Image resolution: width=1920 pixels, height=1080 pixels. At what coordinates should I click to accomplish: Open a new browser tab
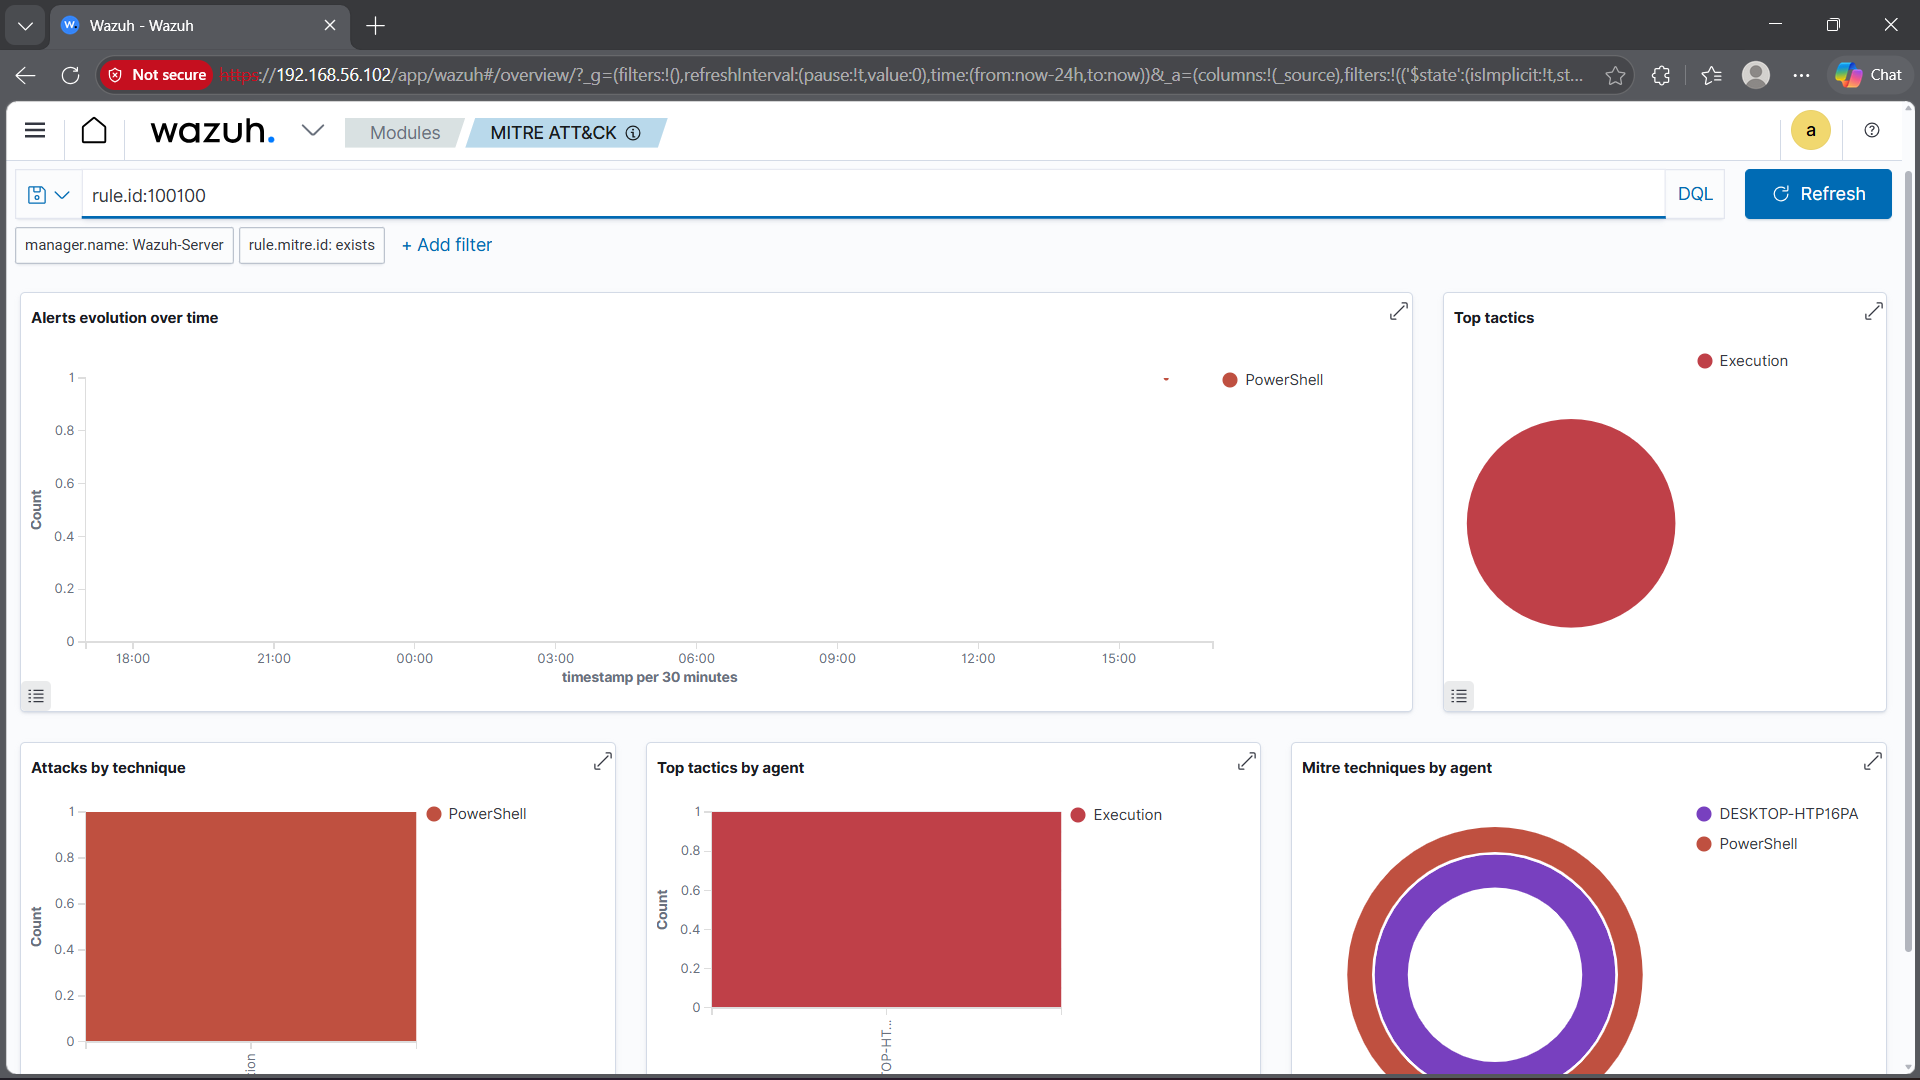point(376,26)
